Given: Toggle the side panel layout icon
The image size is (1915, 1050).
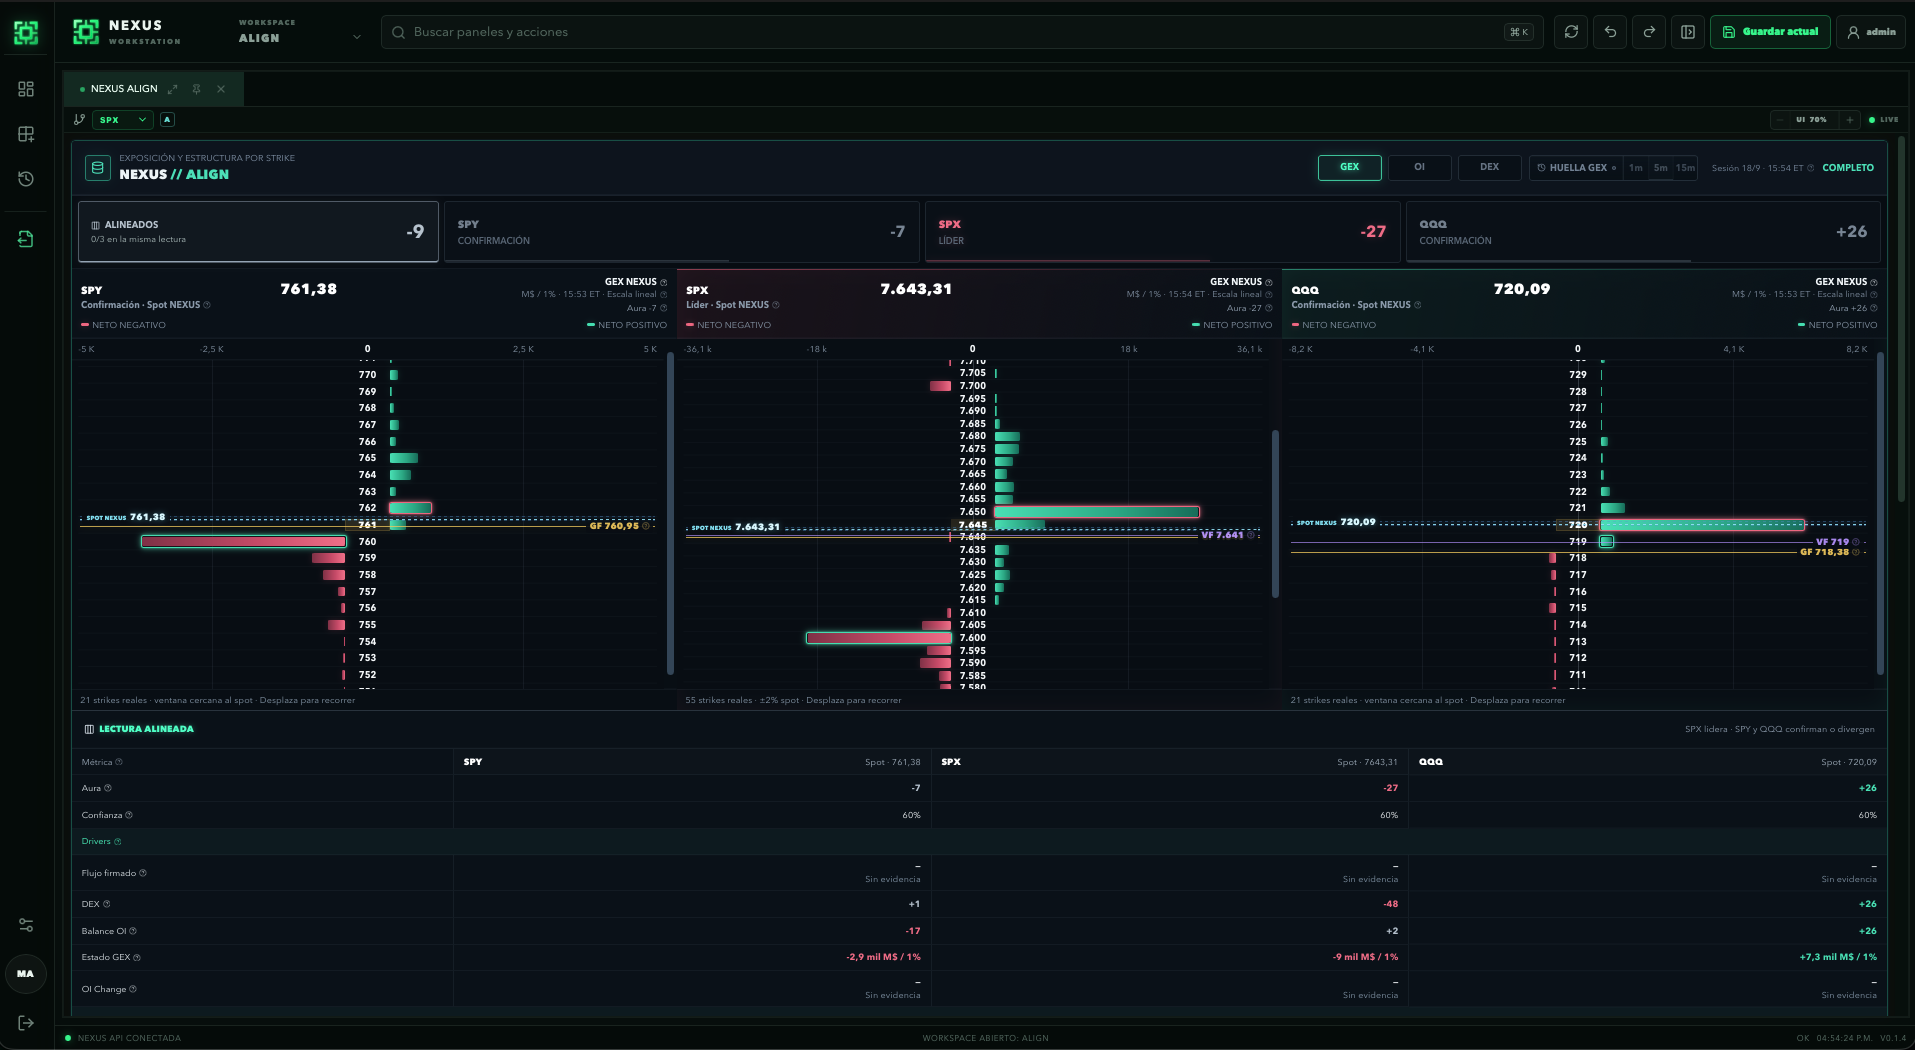Looking at the screenshot, I should 1688,32.
